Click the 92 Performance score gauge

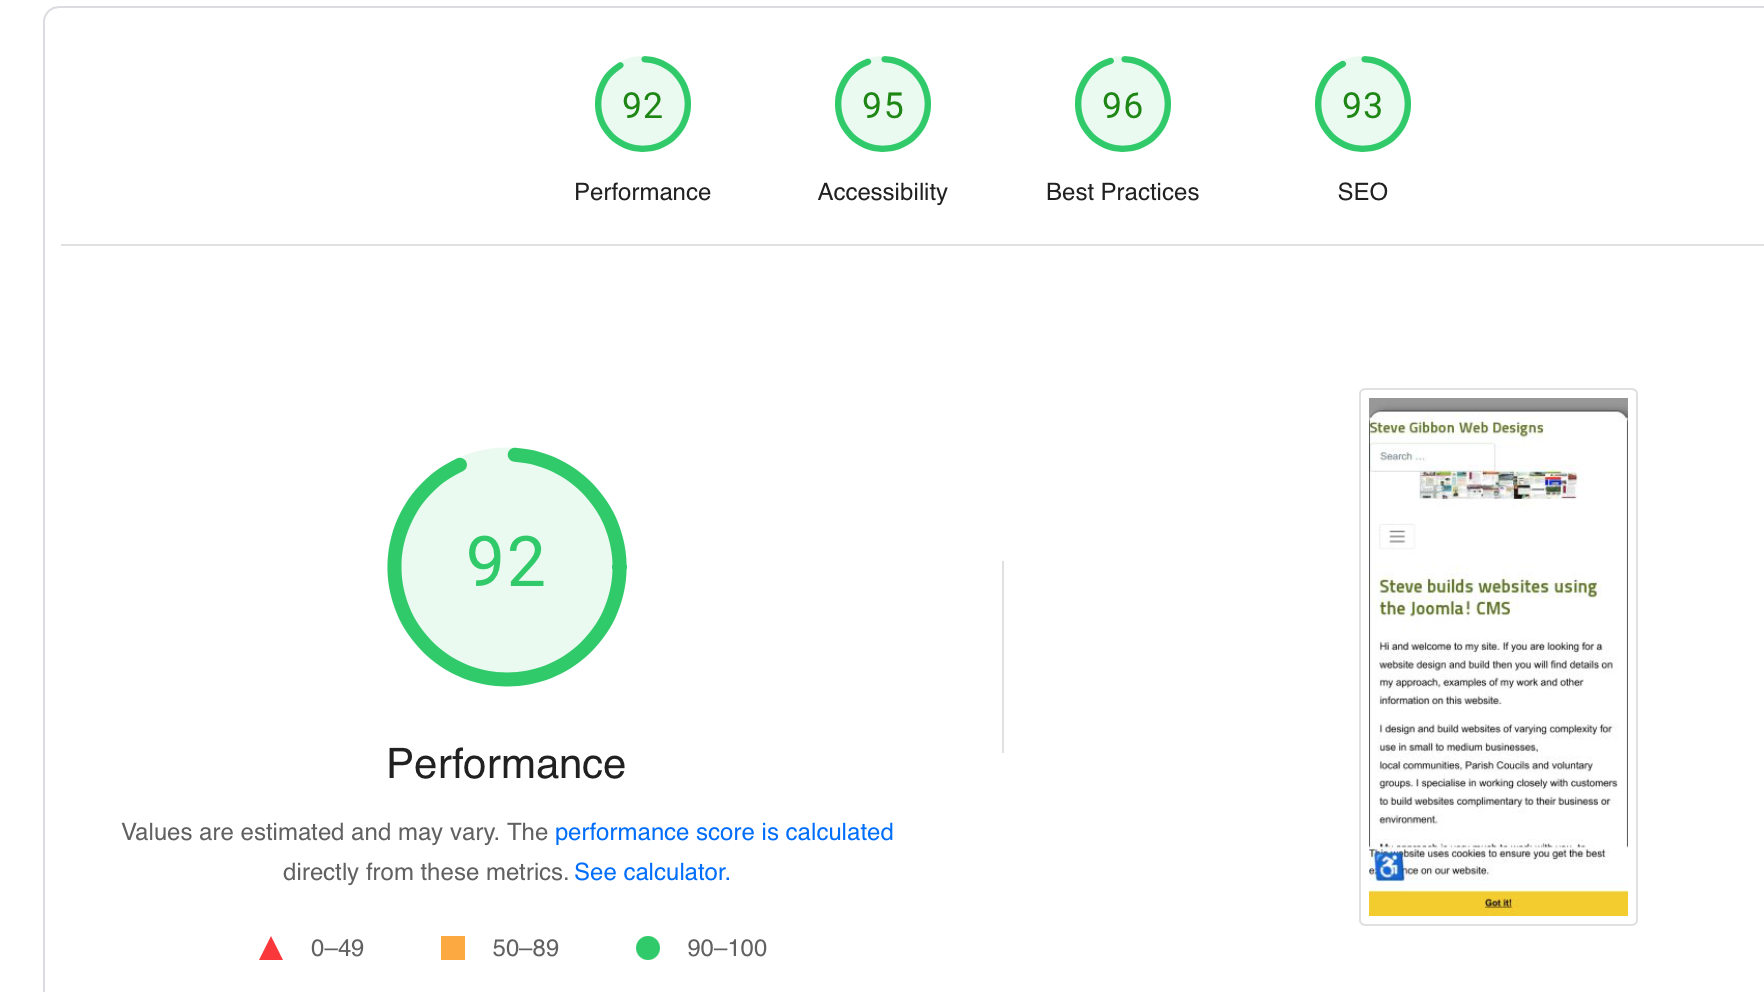coord(642,104)
